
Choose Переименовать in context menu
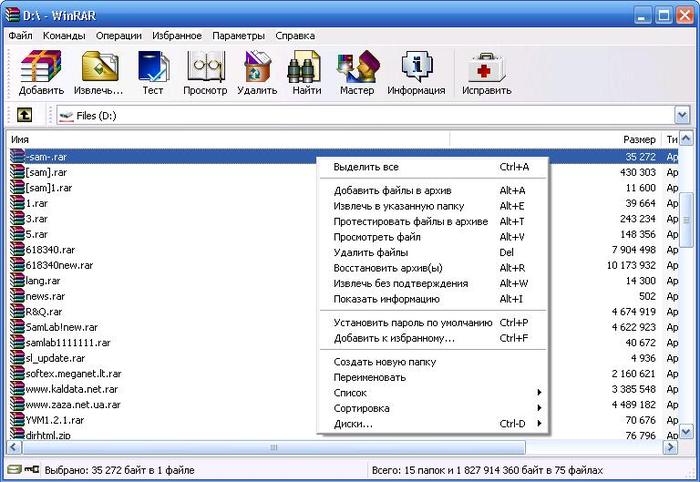click(x=432, y=378)
